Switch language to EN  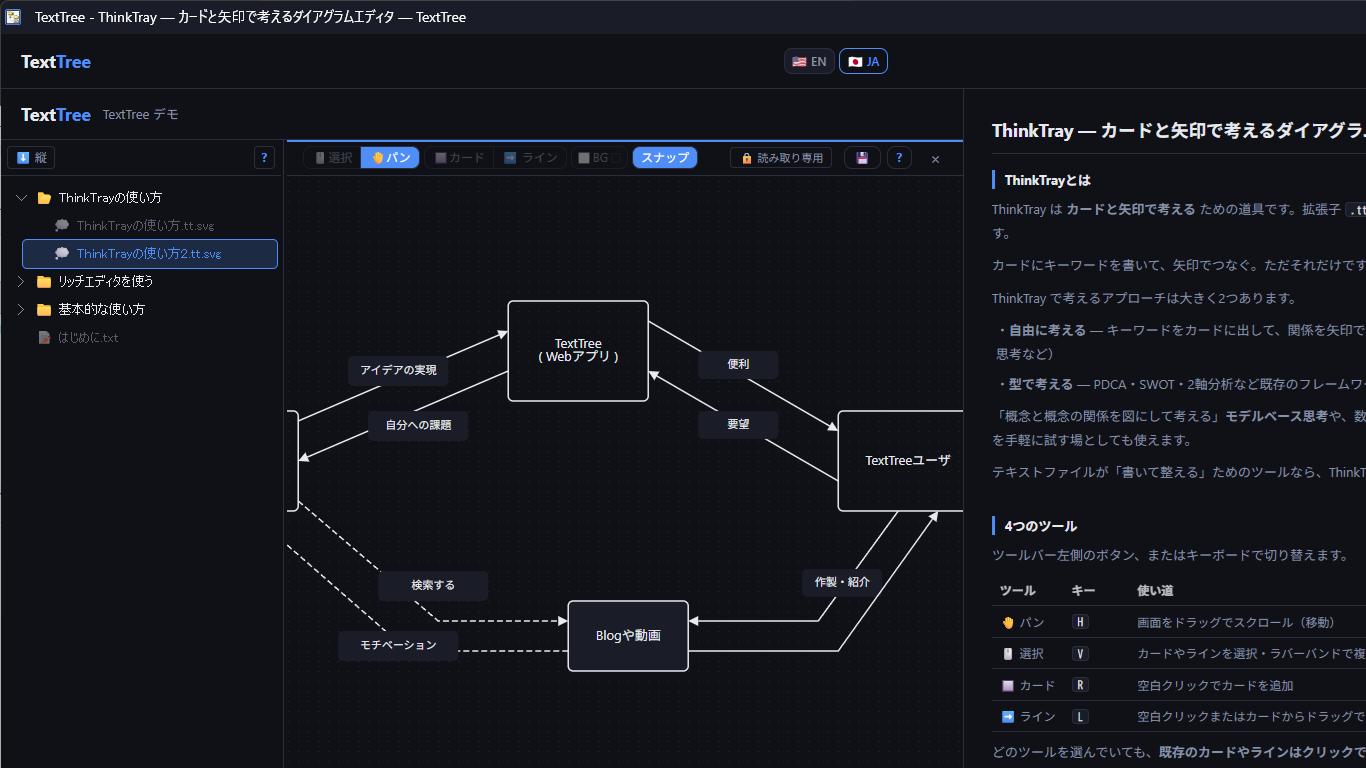pyautogui.click(x=809, y=62)
